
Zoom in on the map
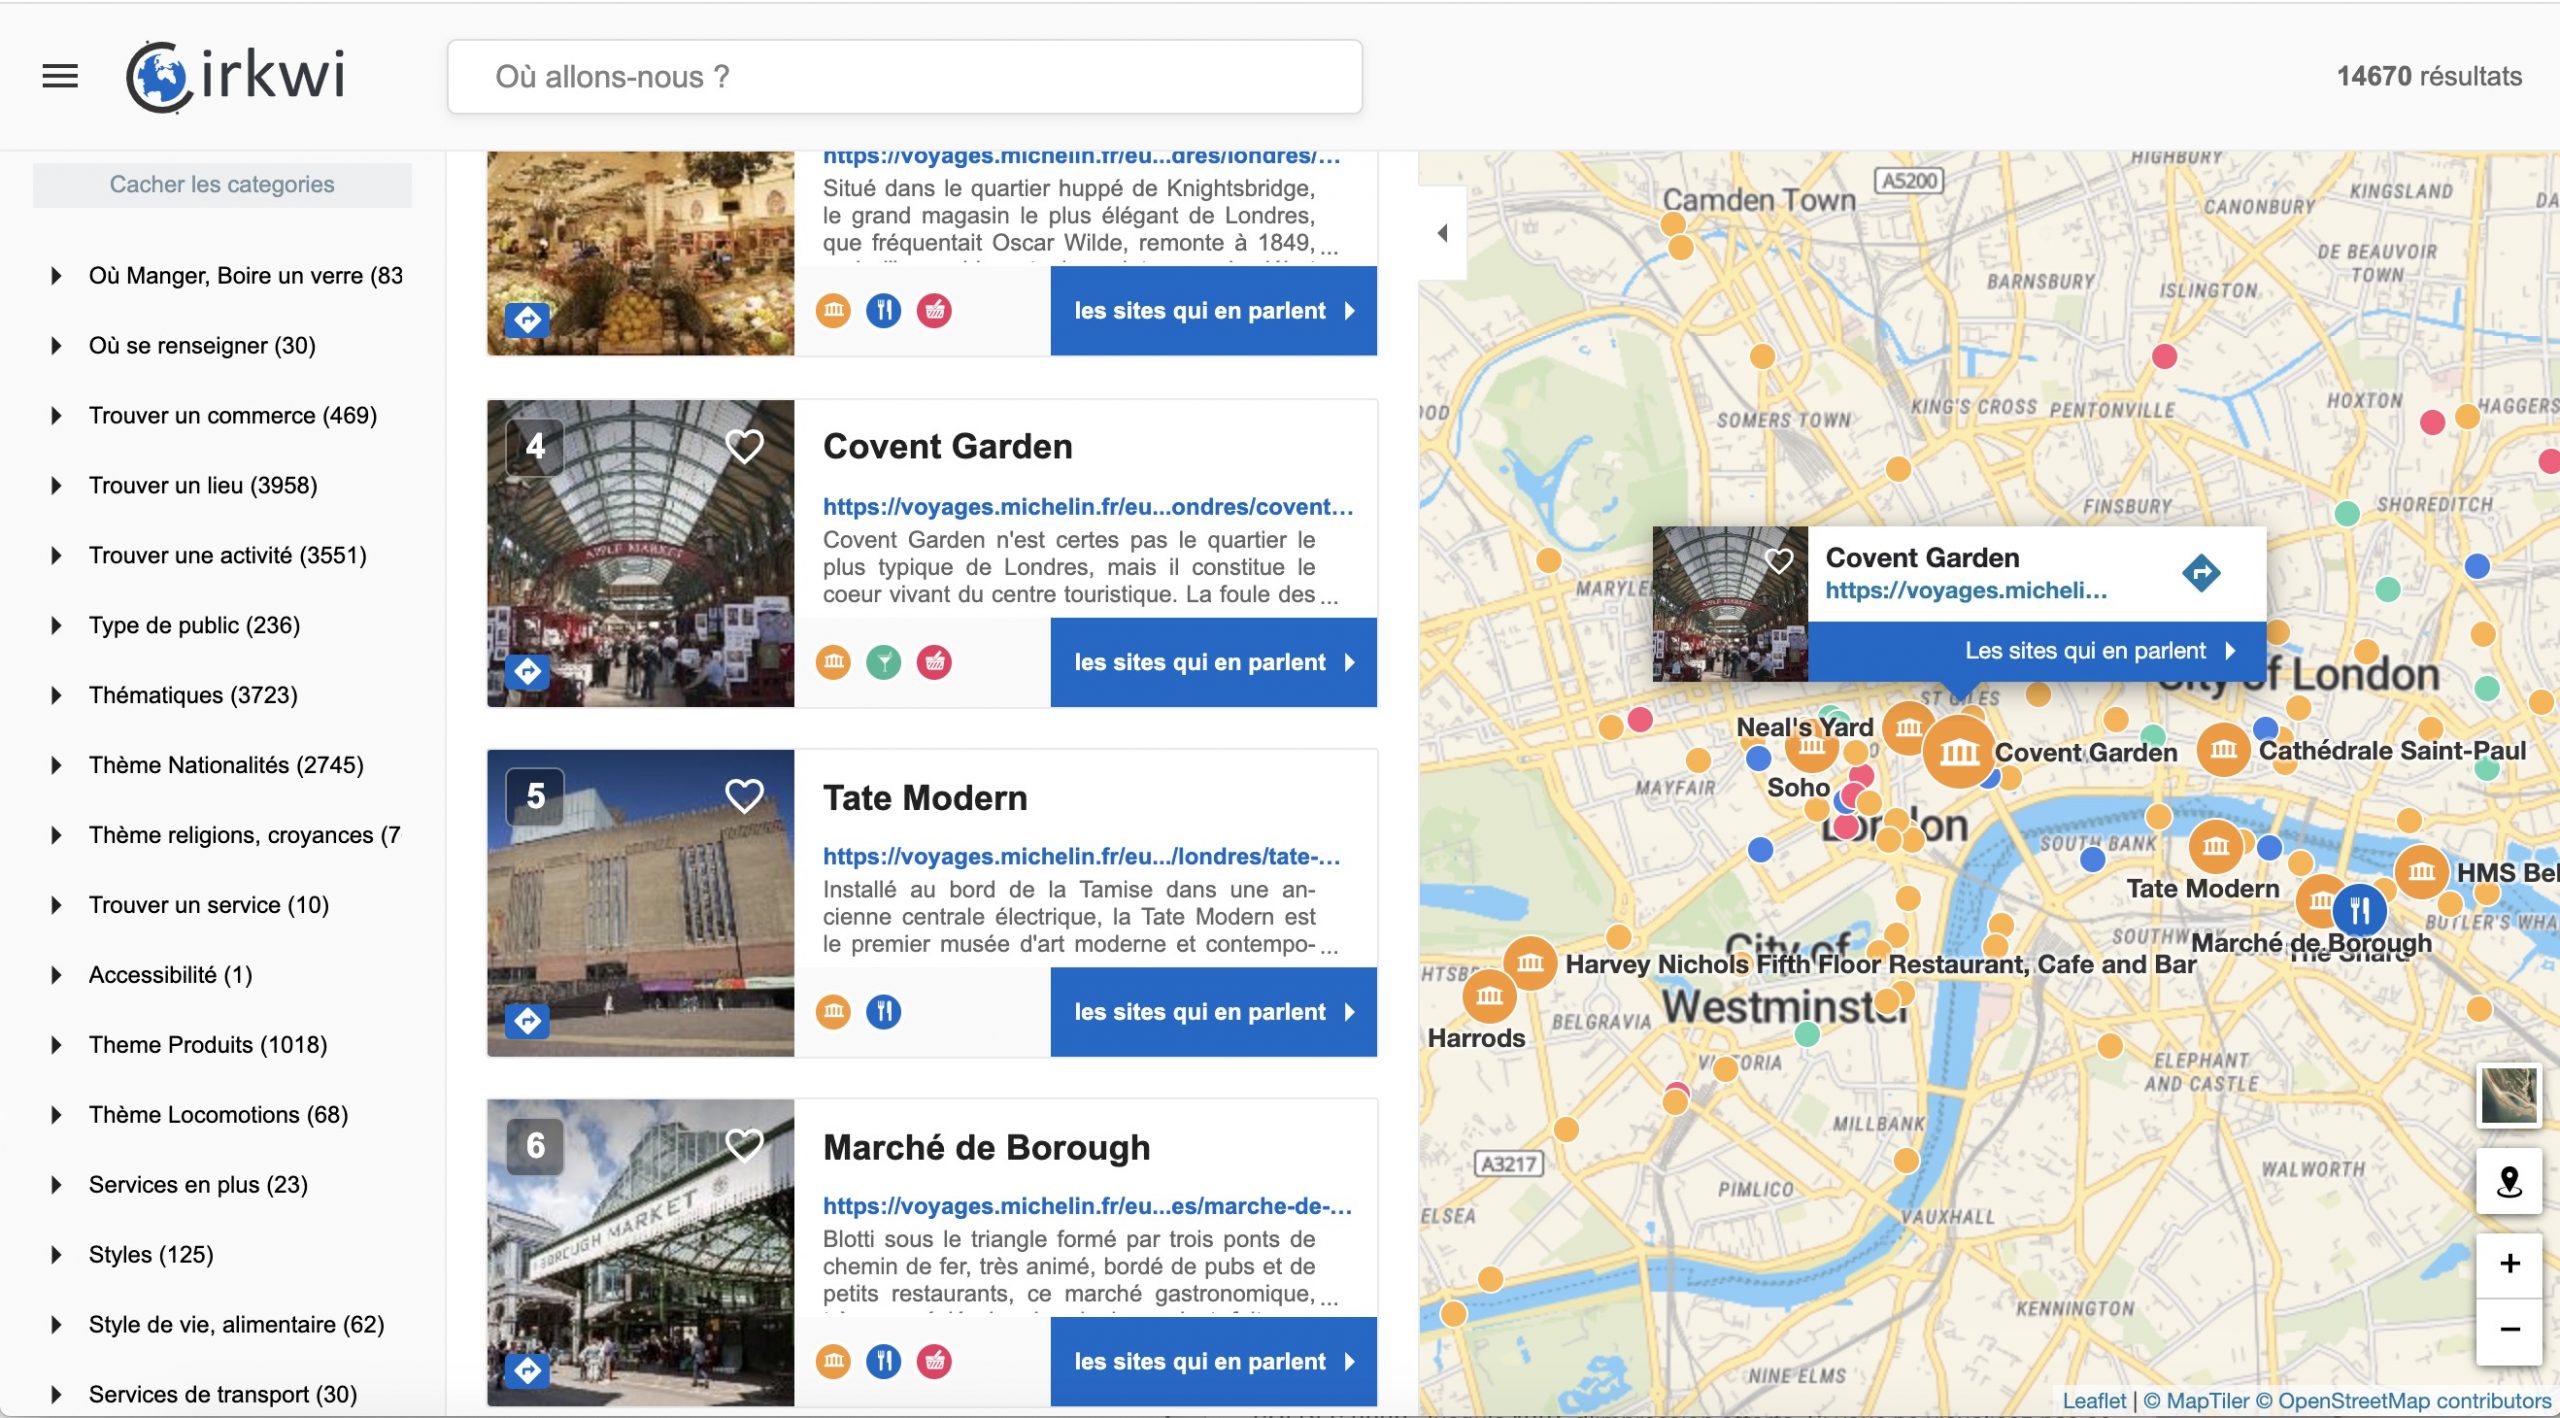[x=2509, y=1265]
